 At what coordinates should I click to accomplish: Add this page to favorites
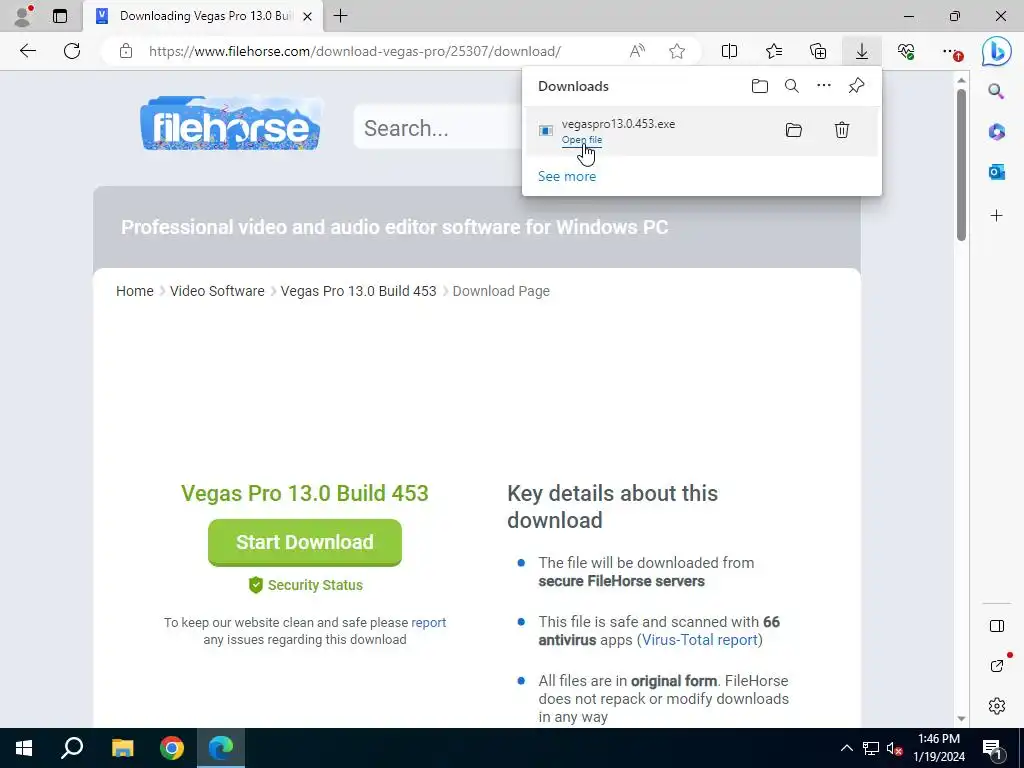677,51
